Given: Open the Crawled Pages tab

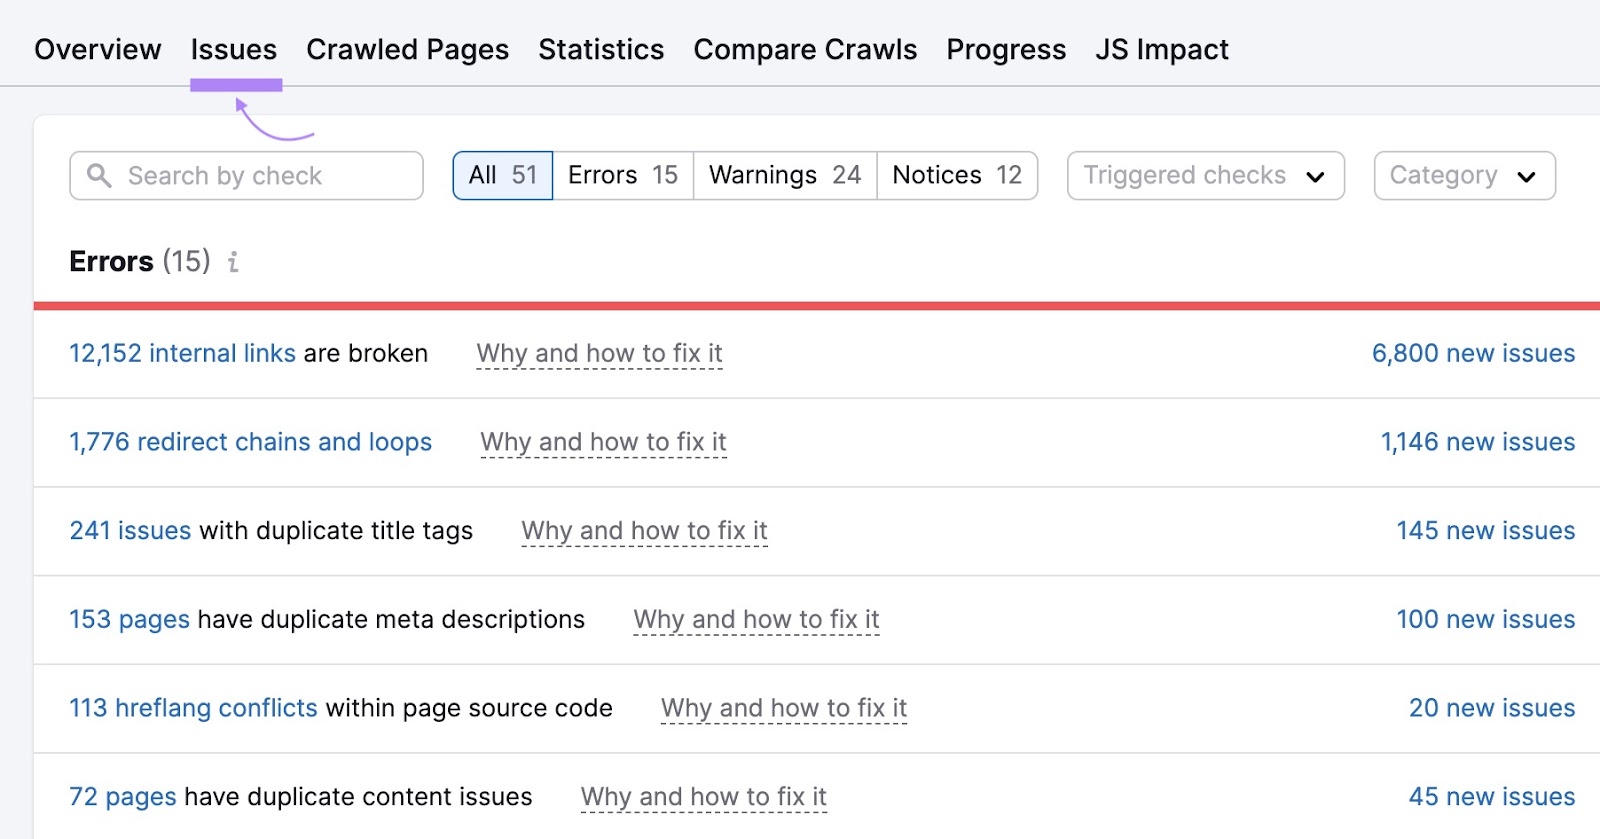Looking at the screenshot, I should (407, 49).
